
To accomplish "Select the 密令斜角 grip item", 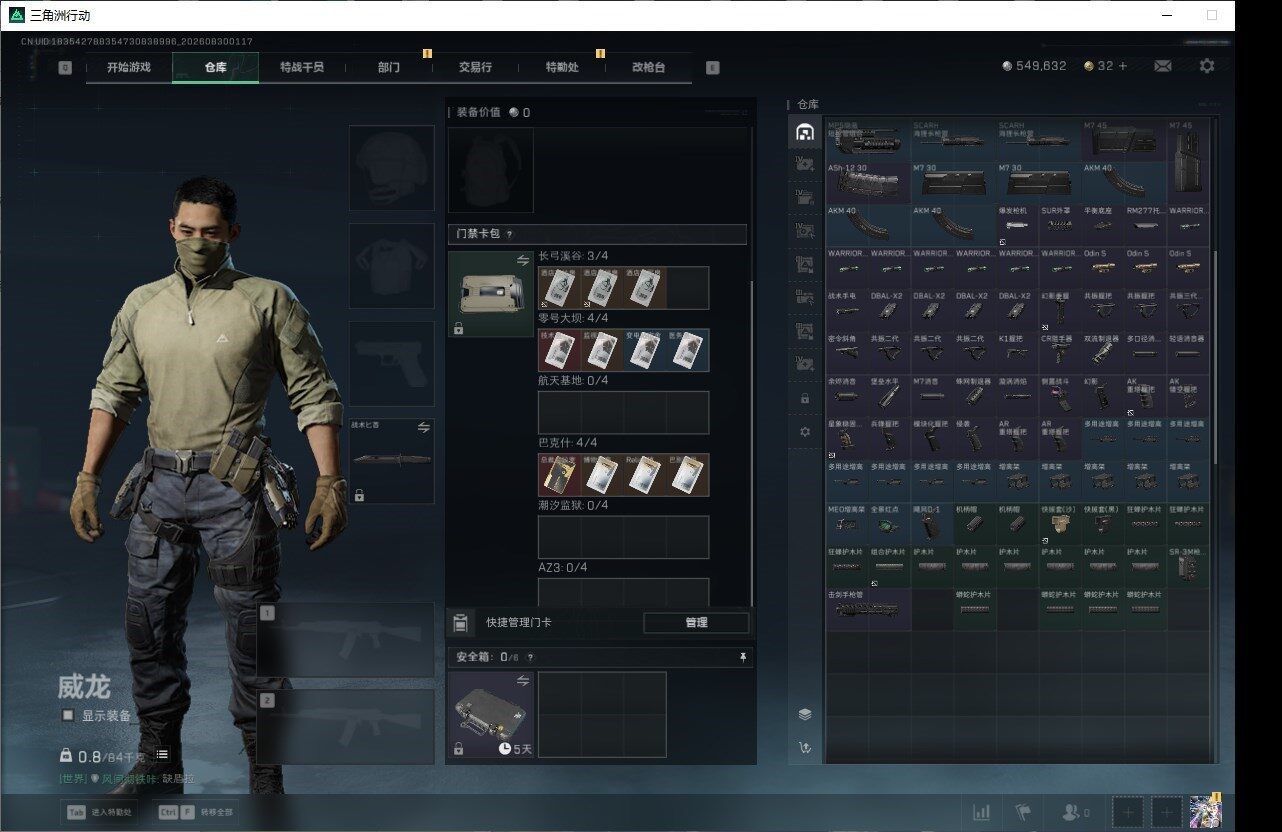I will coord(847,354).
